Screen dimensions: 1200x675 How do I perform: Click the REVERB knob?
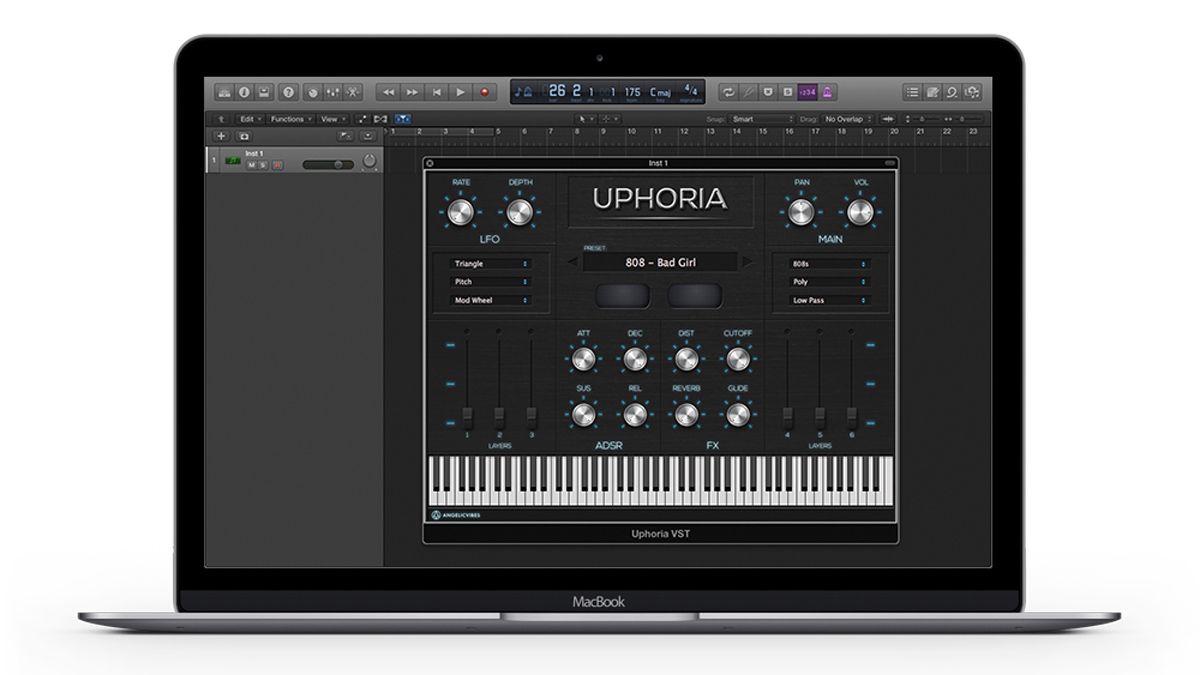coord(686,413)
